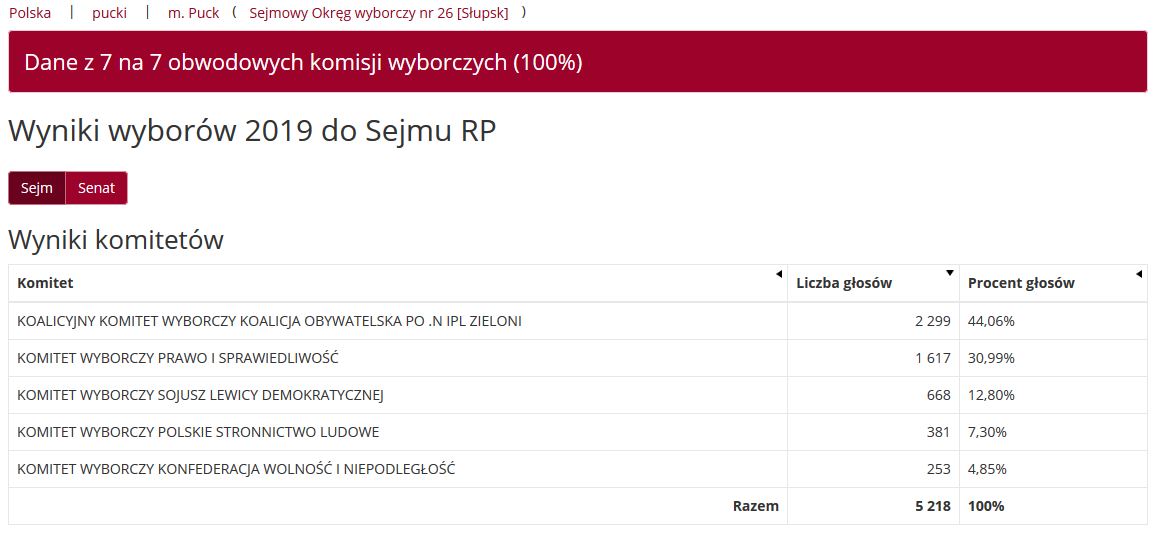Switch to the Senat results tab
1153x533 pixels.
(96, 188)
